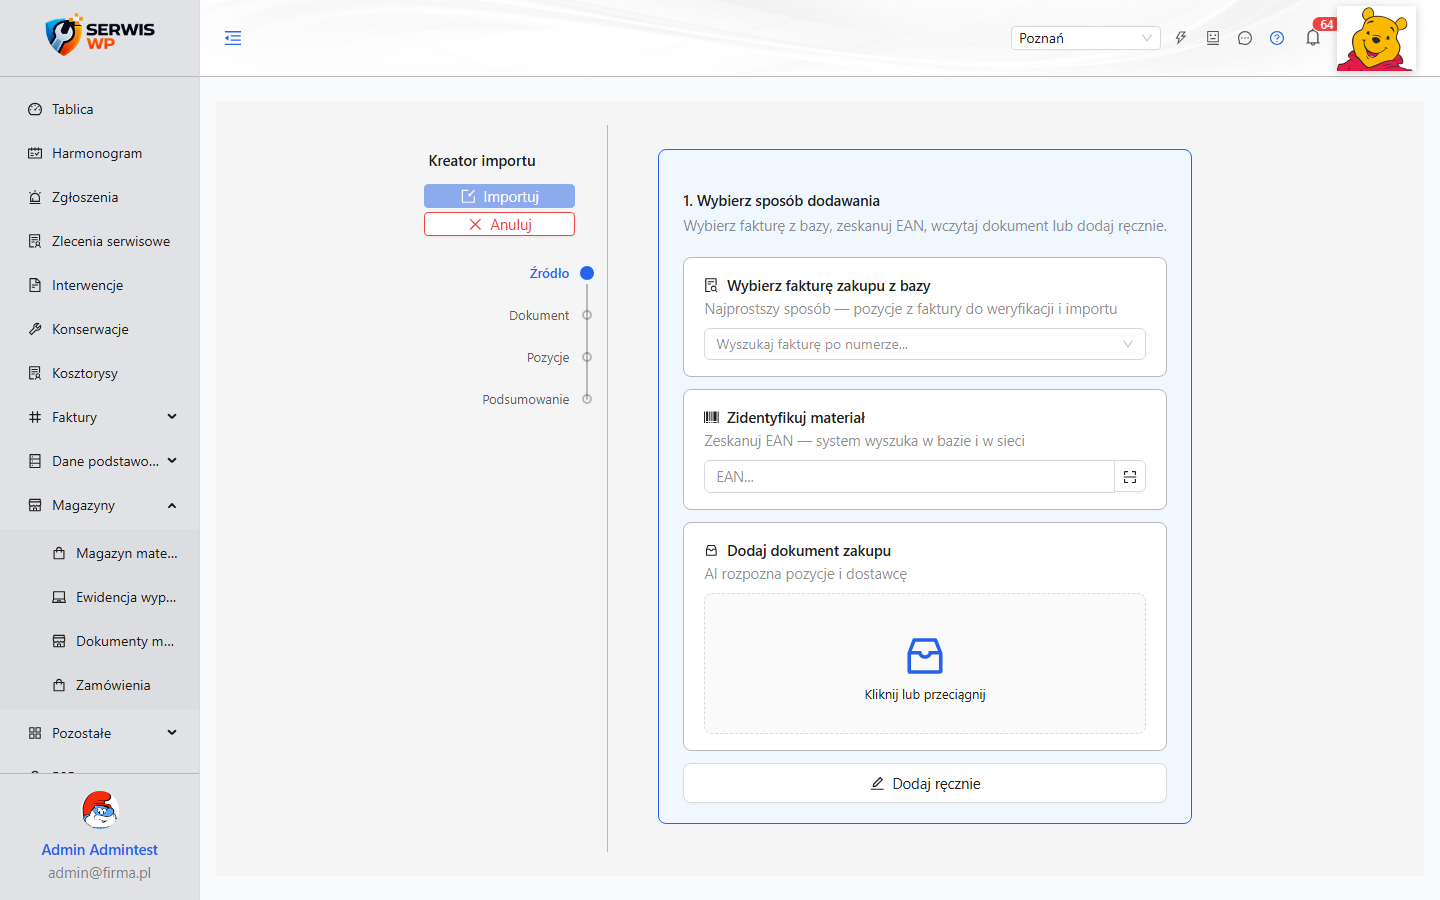Screen dimensions: 1440x900
Task: Open the invoice search combo box
Action: 925,344
